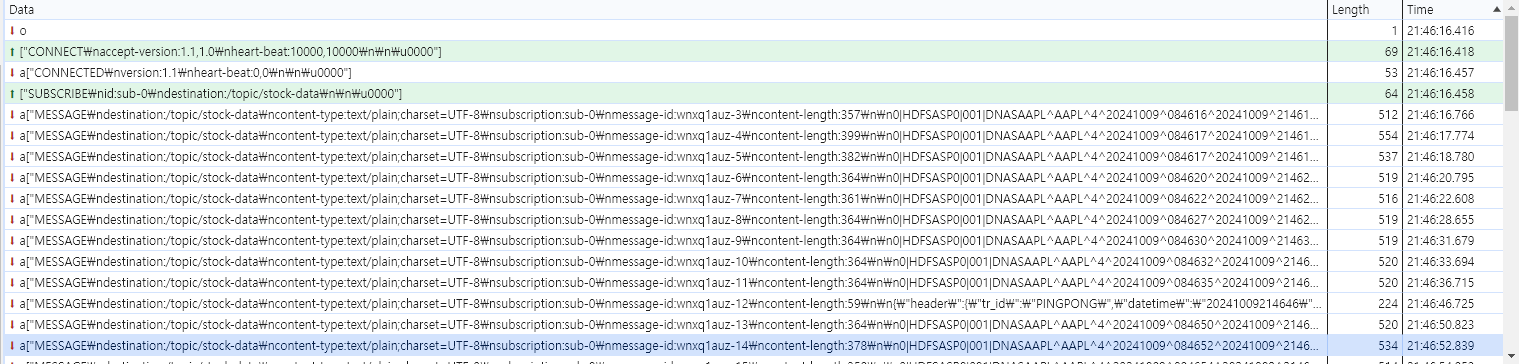Sort frames by the Length column header
Viewport: 1519px width, 364px height.
point(1364,9)
